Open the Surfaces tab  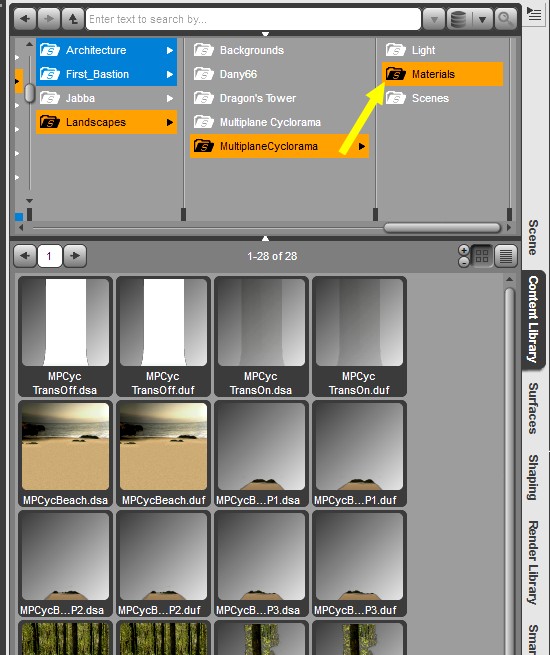(533, 409)
